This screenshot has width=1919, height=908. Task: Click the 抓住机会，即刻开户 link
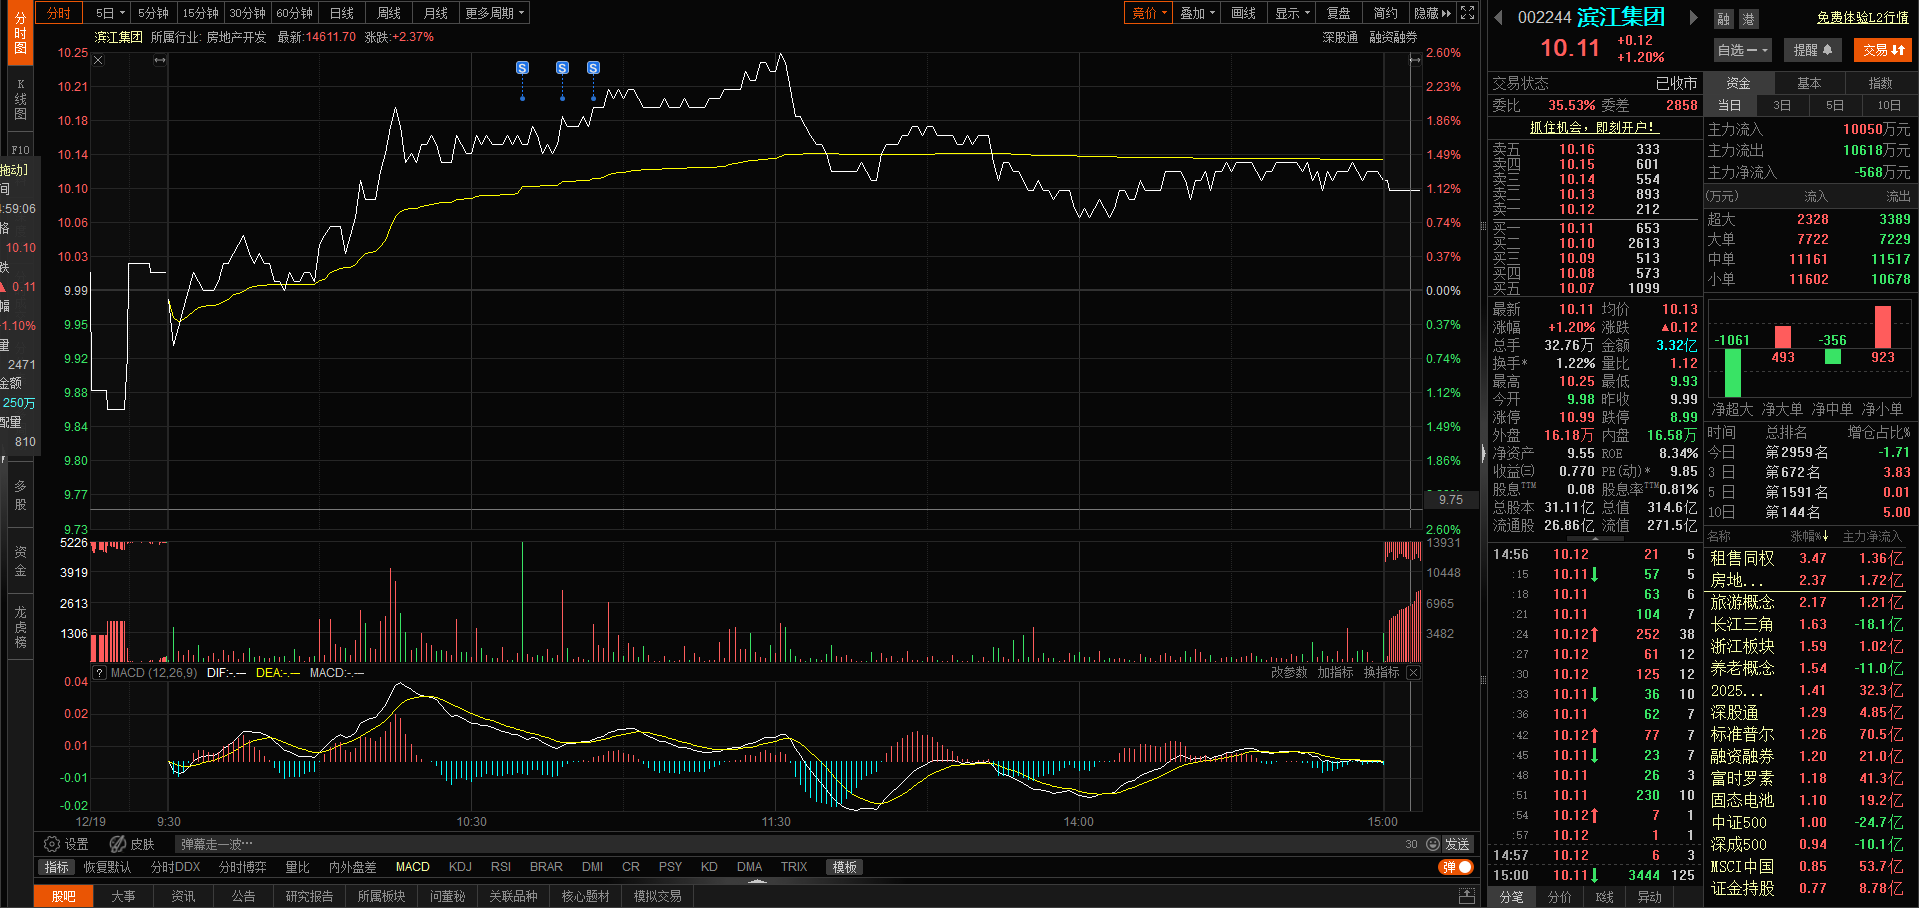(x=1593, y=128)
